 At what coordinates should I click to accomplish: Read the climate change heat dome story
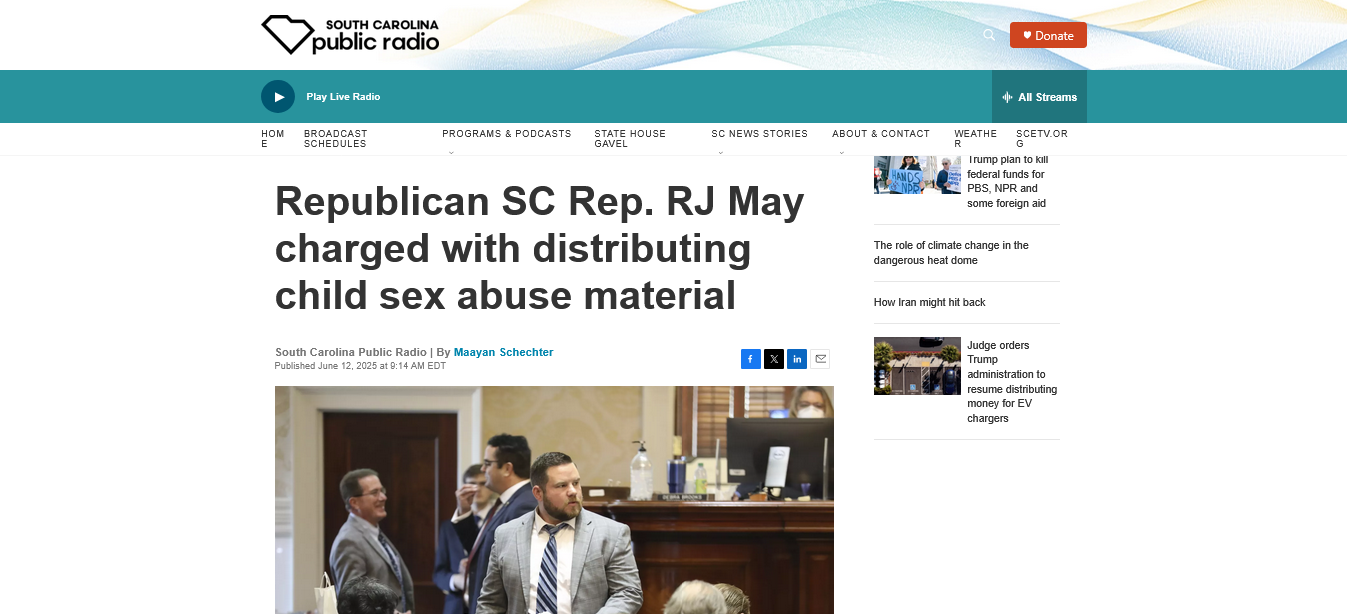(x=951, y=253)
